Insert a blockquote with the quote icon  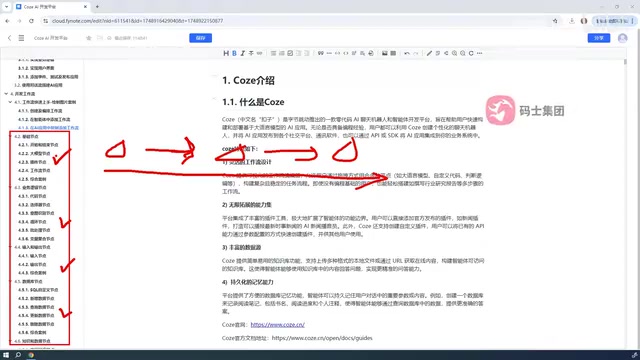point(320,53)
